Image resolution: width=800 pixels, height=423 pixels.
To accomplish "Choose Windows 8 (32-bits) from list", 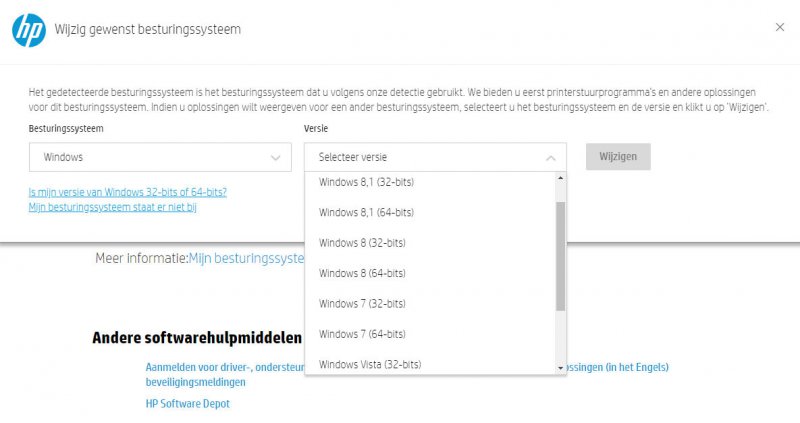I will coord(430,243).
